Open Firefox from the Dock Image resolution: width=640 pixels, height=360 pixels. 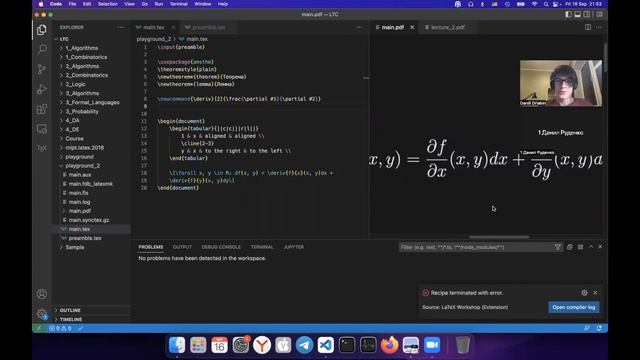pyautogui.click(x=389, y=345)
